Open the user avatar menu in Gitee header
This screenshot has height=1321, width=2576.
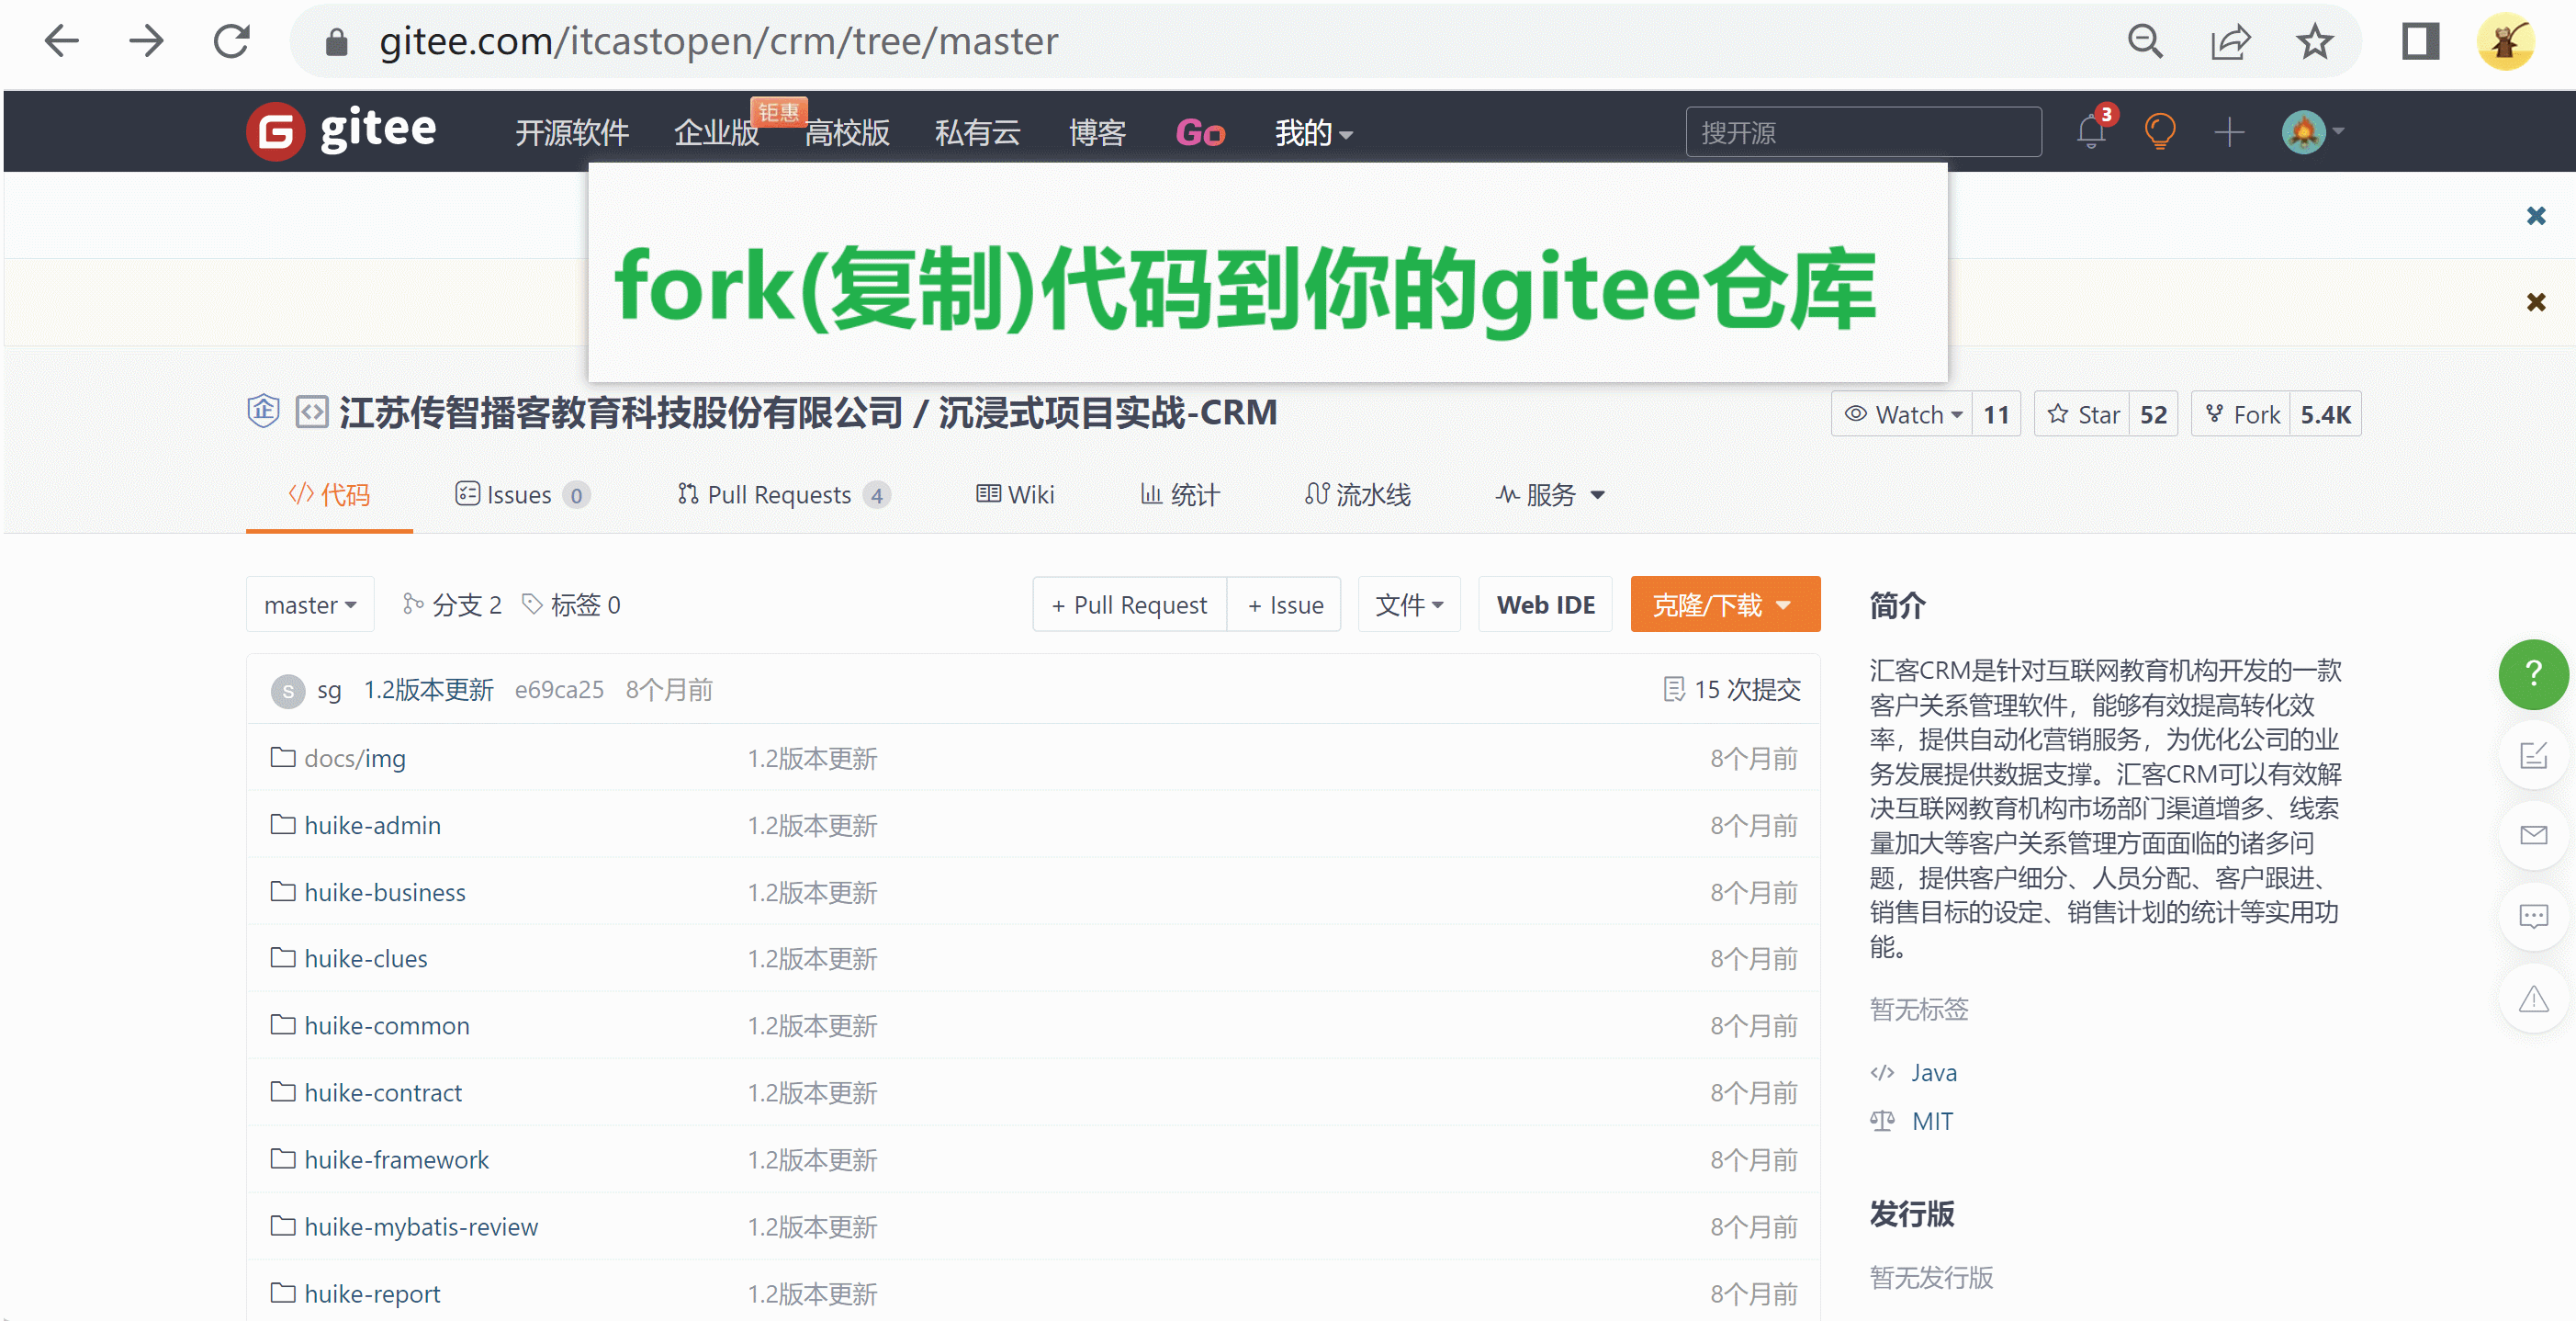[2312, 131]
